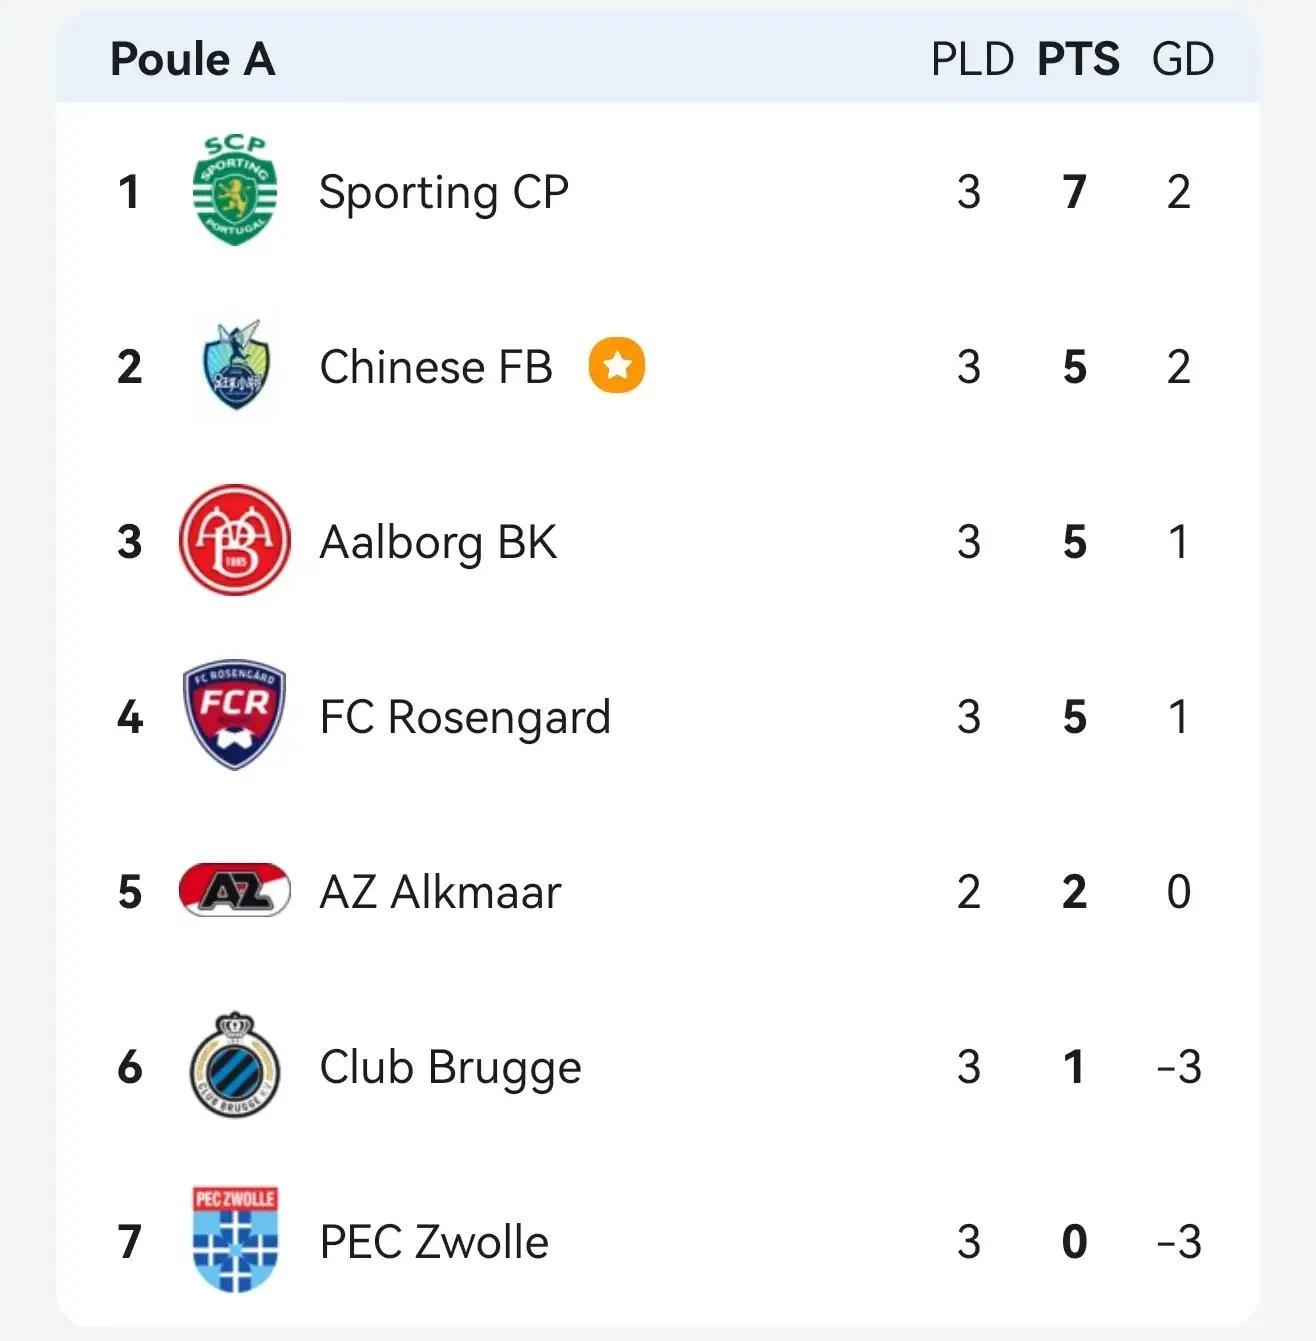
Task: Toggle the orange favorite star on Chinese FB
Action: click(x=617, y=366)
